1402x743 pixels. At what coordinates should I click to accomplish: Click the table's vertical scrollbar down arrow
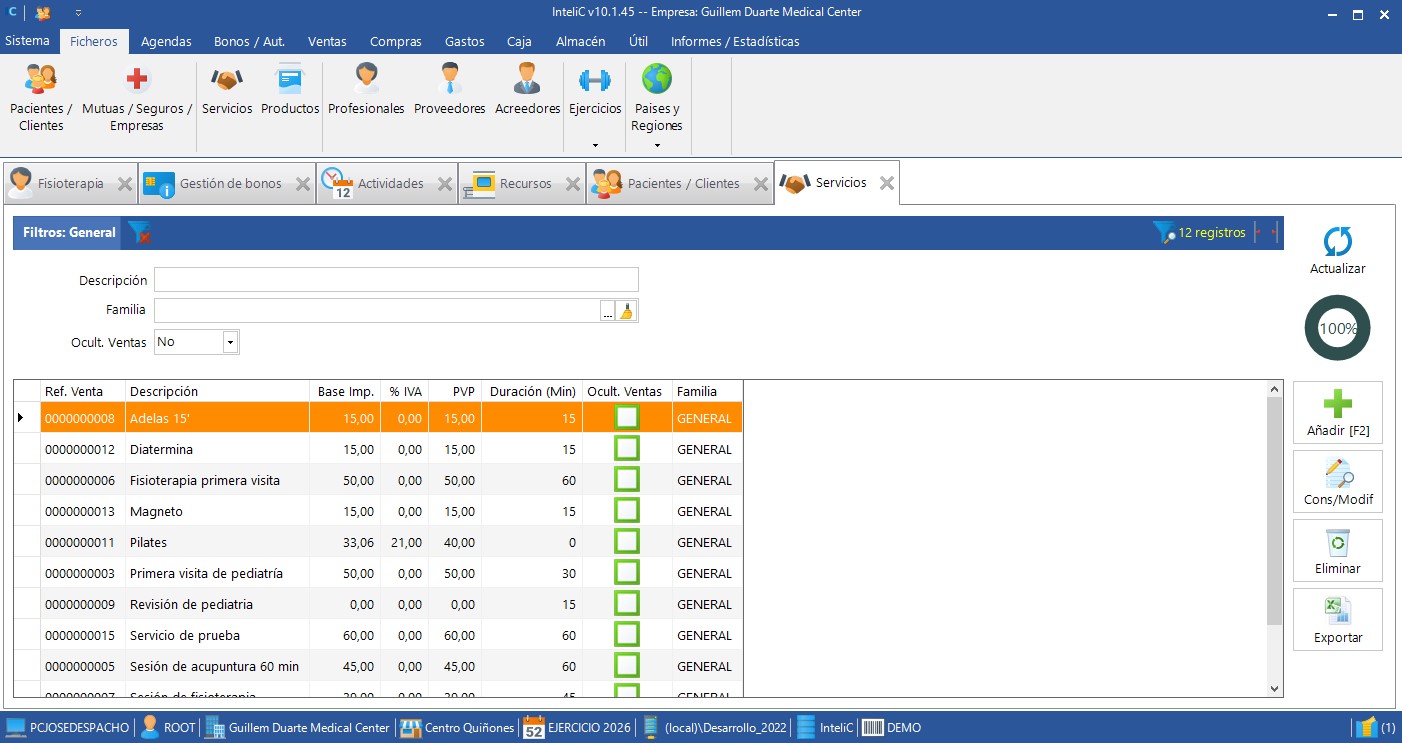[x=1274, y=688]
